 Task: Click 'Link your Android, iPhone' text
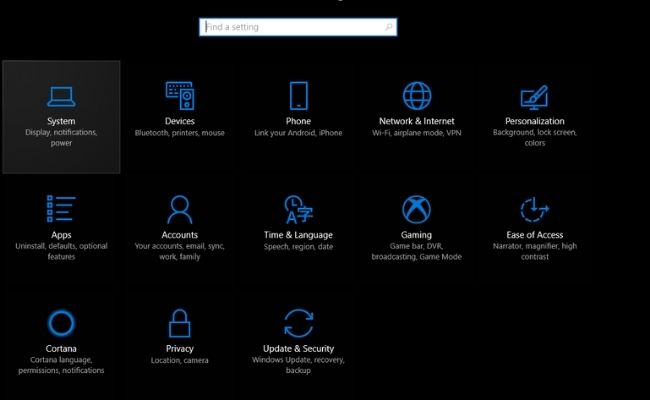298,133
